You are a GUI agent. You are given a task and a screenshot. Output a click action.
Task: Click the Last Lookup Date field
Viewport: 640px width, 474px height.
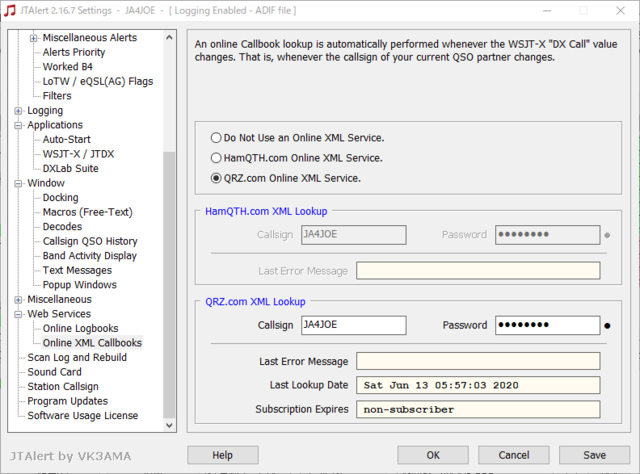[x=478, y=385]
